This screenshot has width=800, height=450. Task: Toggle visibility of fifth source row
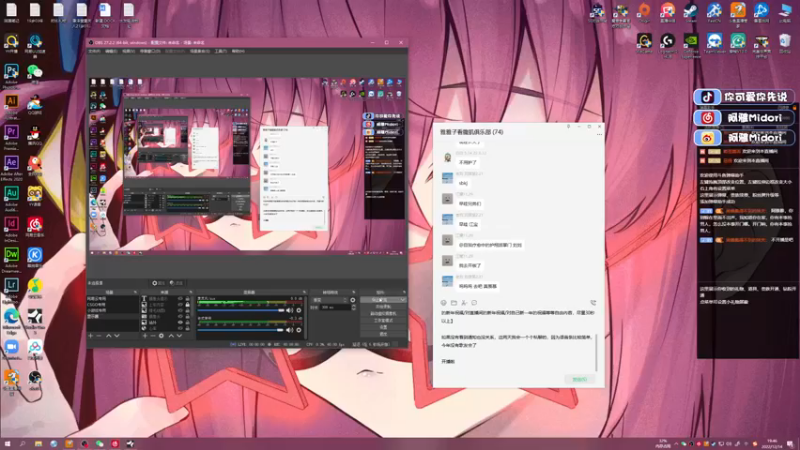(x=180, y=322)
